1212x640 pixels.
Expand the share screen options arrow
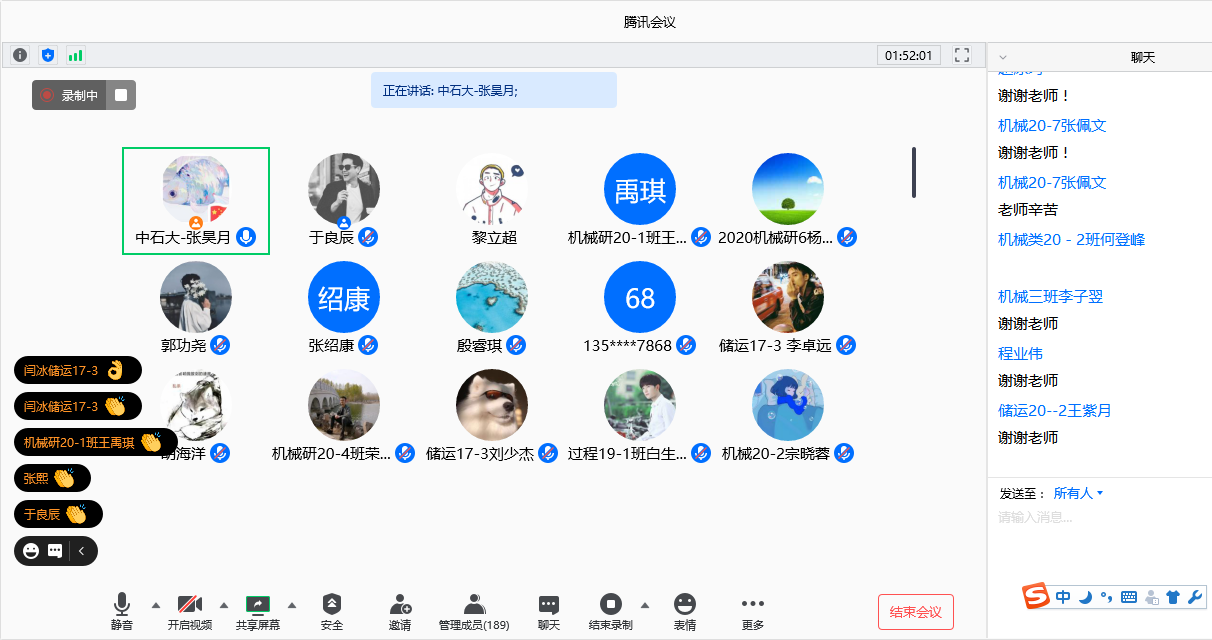tap(292, 605)
